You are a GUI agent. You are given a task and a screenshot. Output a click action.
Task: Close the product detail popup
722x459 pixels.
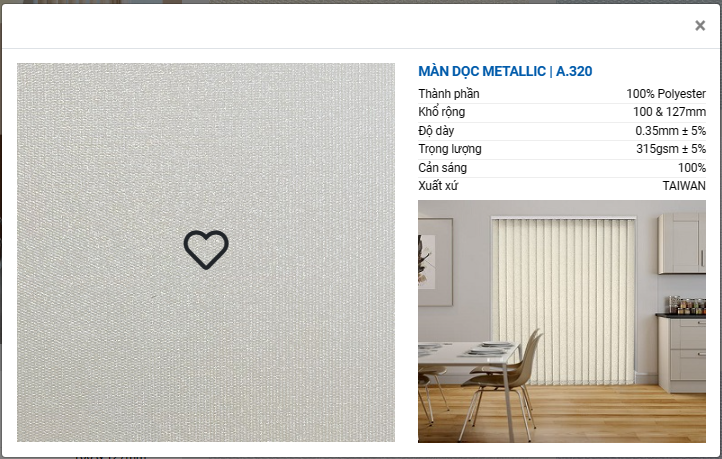coord(700,25)
